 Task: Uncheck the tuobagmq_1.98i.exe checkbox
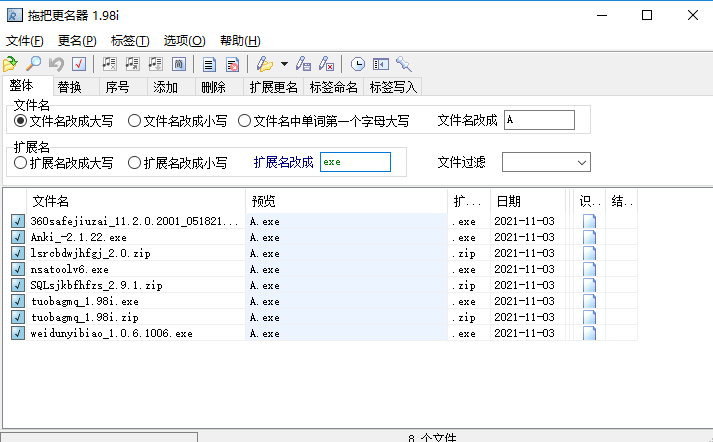[x=18, y=301]
